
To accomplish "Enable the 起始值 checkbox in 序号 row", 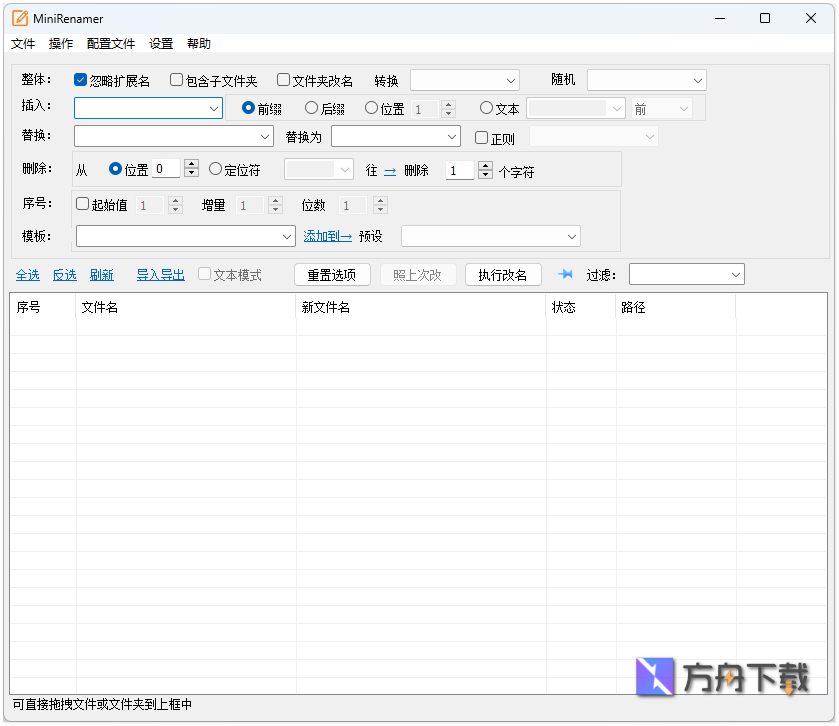I will pyautogui.click(x=82, y=205).
